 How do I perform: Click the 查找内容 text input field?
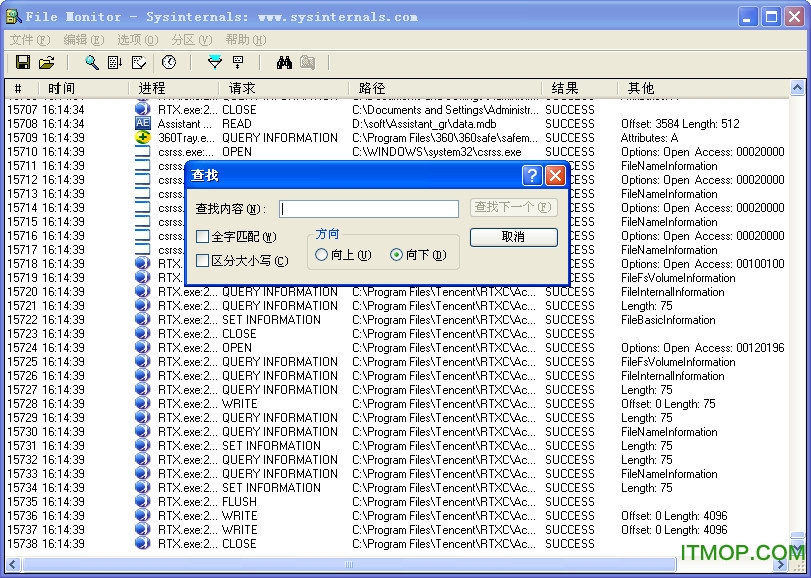coord(369,208)
